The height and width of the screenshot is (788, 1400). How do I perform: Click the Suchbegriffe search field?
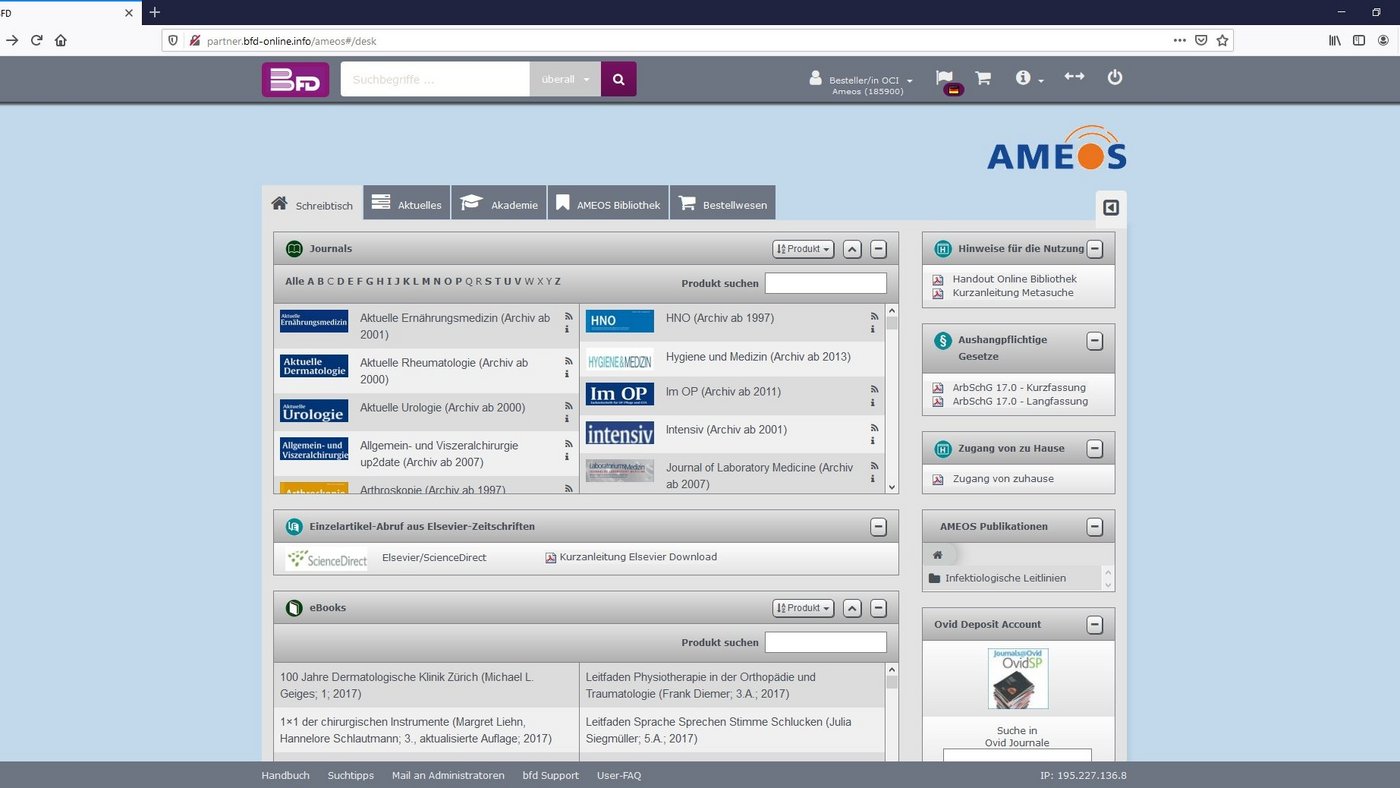click(x=435, y=79)
